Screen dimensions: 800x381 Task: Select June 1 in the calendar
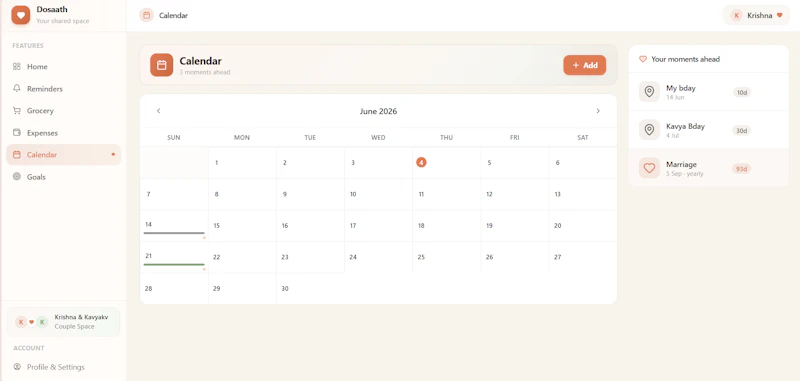coord(242,163)
